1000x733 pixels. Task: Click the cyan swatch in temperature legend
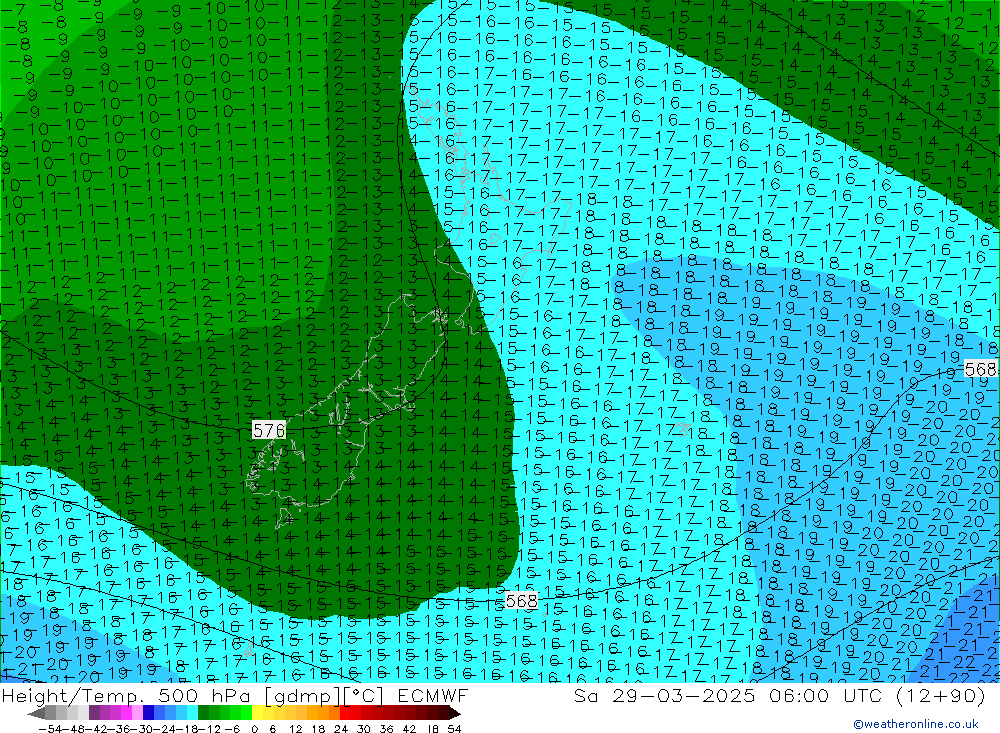(192, 713)
